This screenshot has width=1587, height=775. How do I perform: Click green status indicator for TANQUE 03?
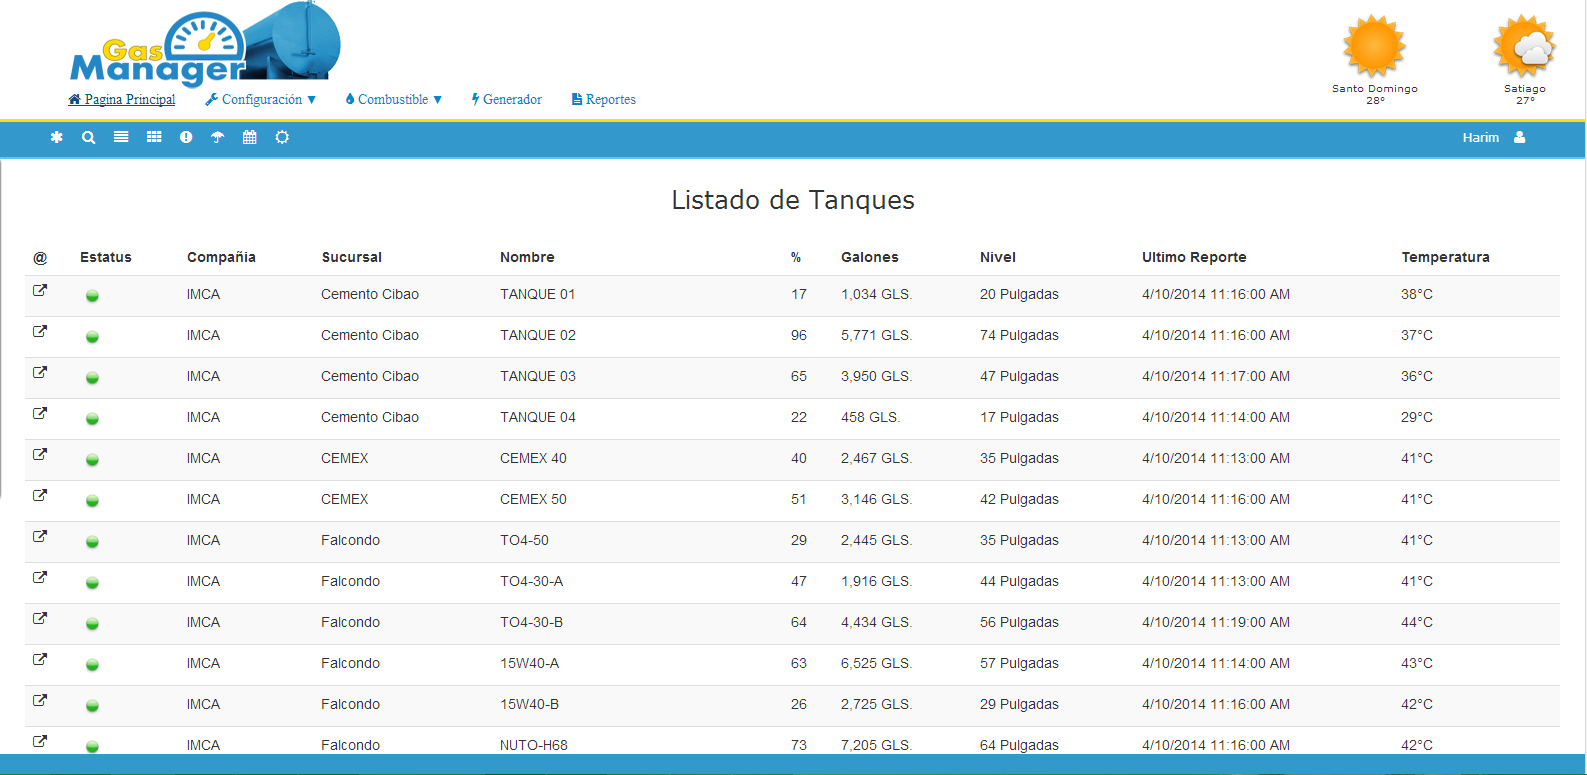92,378
